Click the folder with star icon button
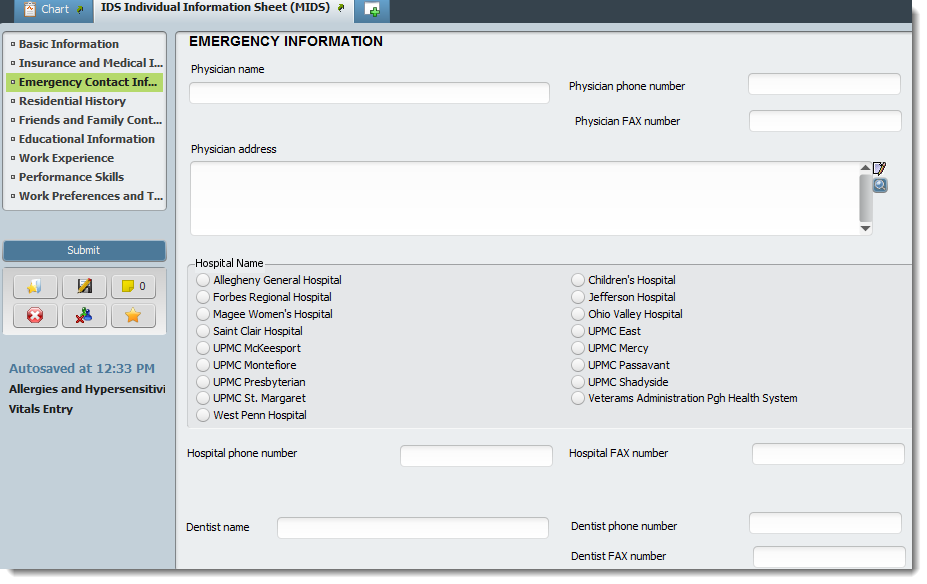Screen dimensions: 927x584 pos(35,287)
